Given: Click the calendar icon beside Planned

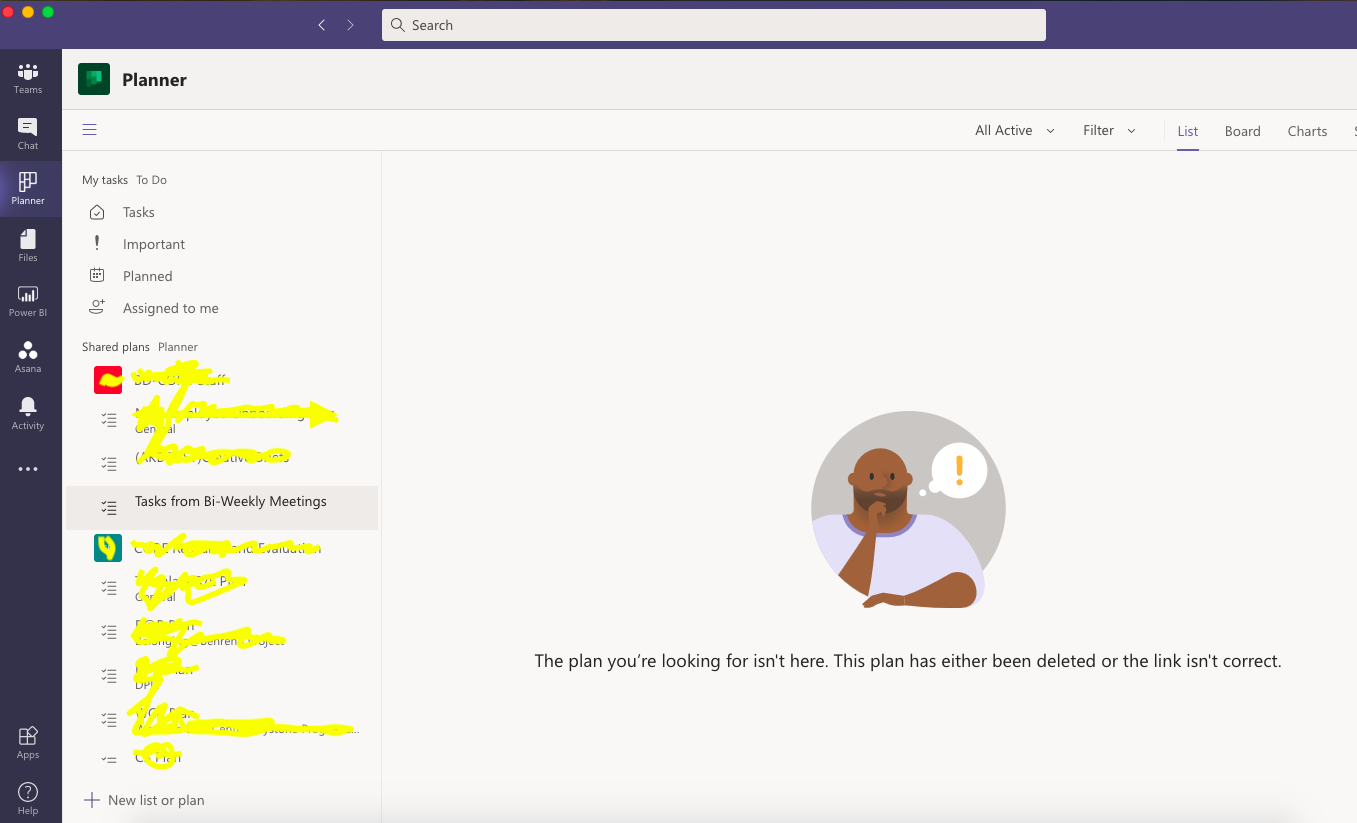Looking at the screenshot, I should click(97, 275).
